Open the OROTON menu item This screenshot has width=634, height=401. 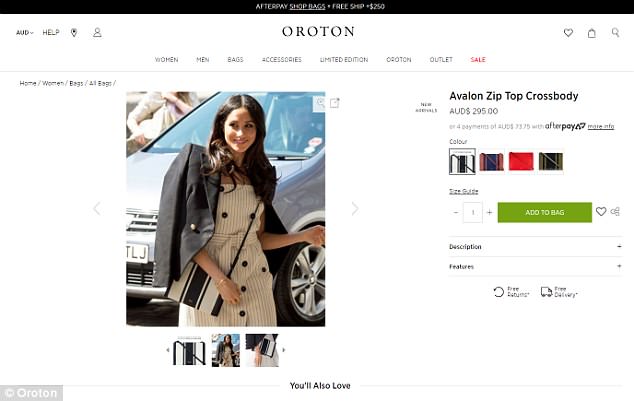click(x=399, y=59)
